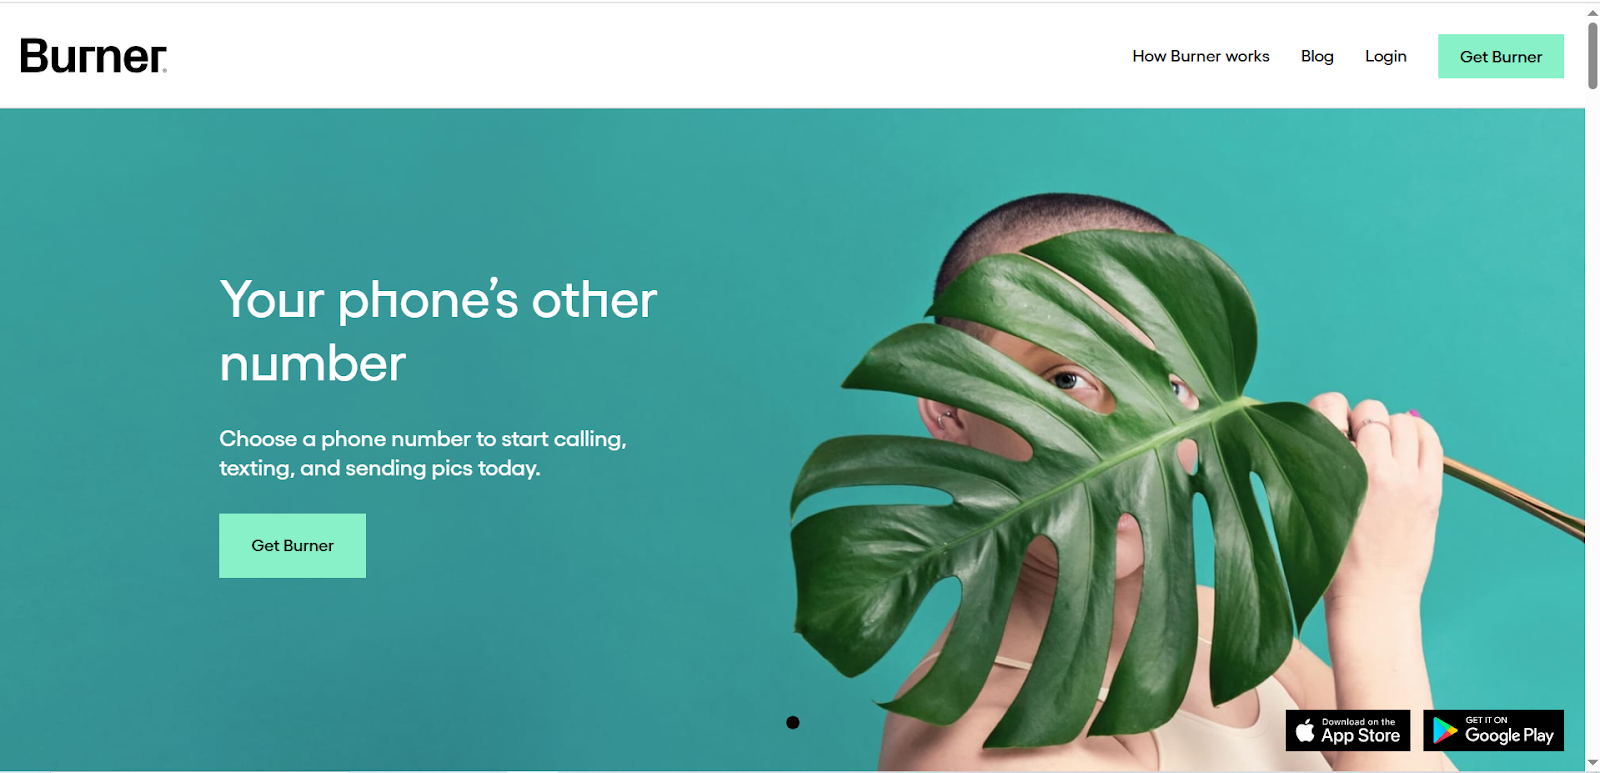1600x773 pixels.
Task: Click the Get Burner button in header
Action: [x=1500, y=56]
